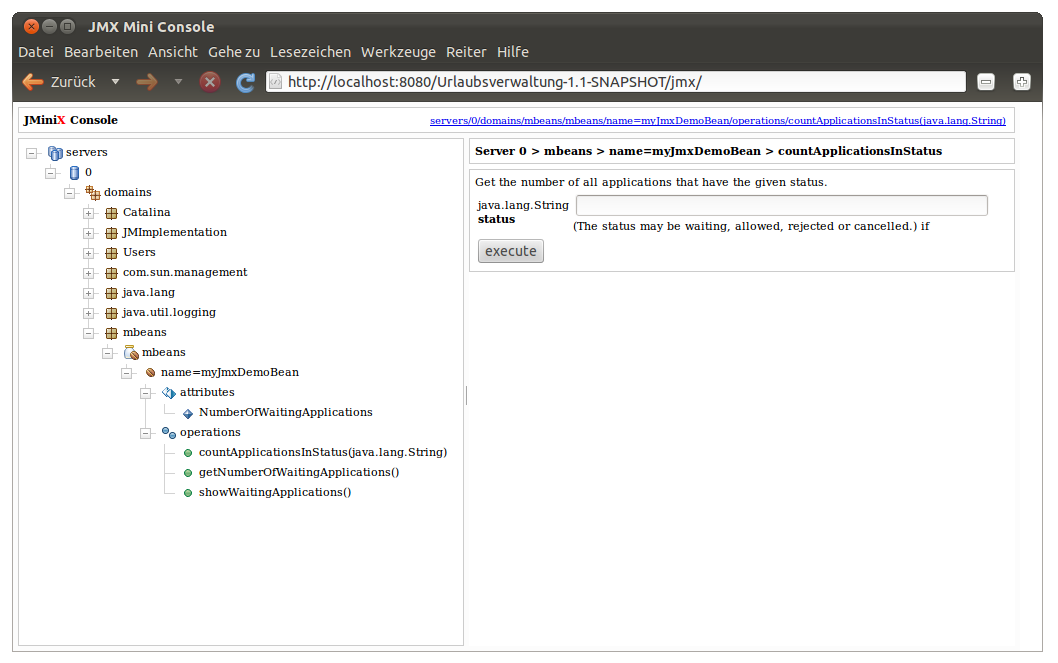Click the JMImplementation domain icon
This screenshot has width=1058, height=663.
111,233
